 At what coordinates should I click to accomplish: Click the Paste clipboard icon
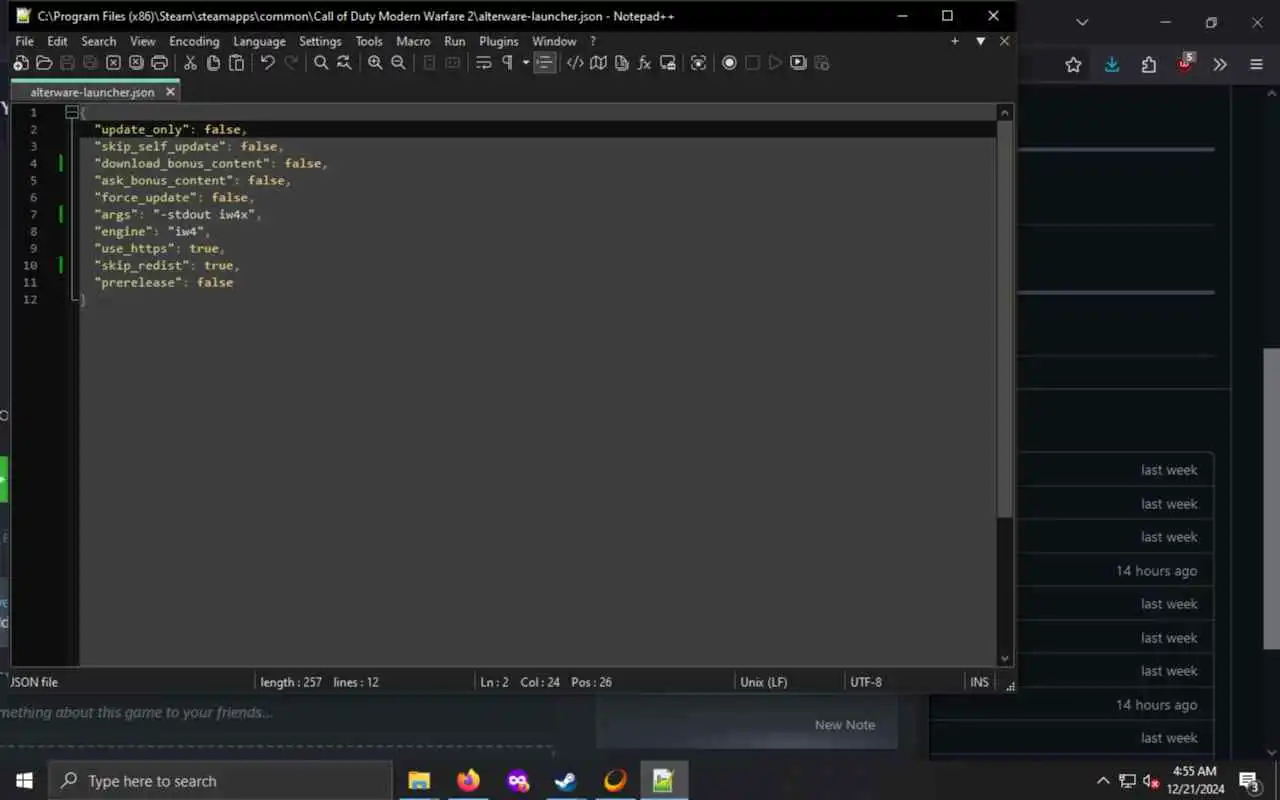point(236,63)
